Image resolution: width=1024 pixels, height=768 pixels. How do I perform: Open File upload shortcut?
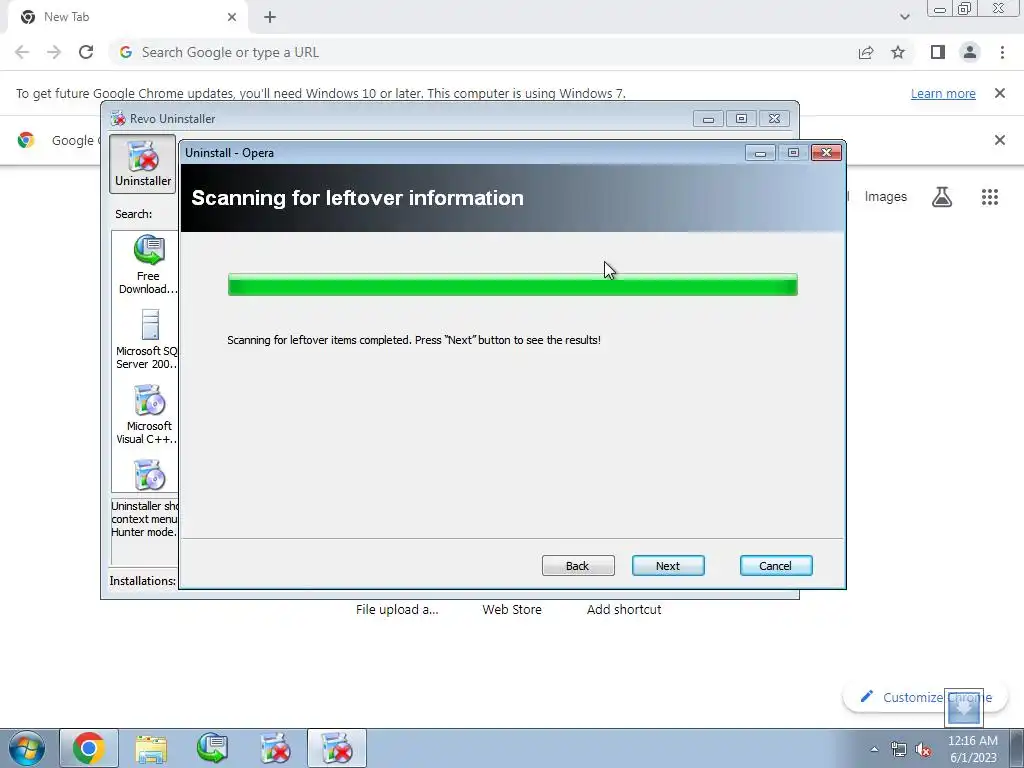397,609
